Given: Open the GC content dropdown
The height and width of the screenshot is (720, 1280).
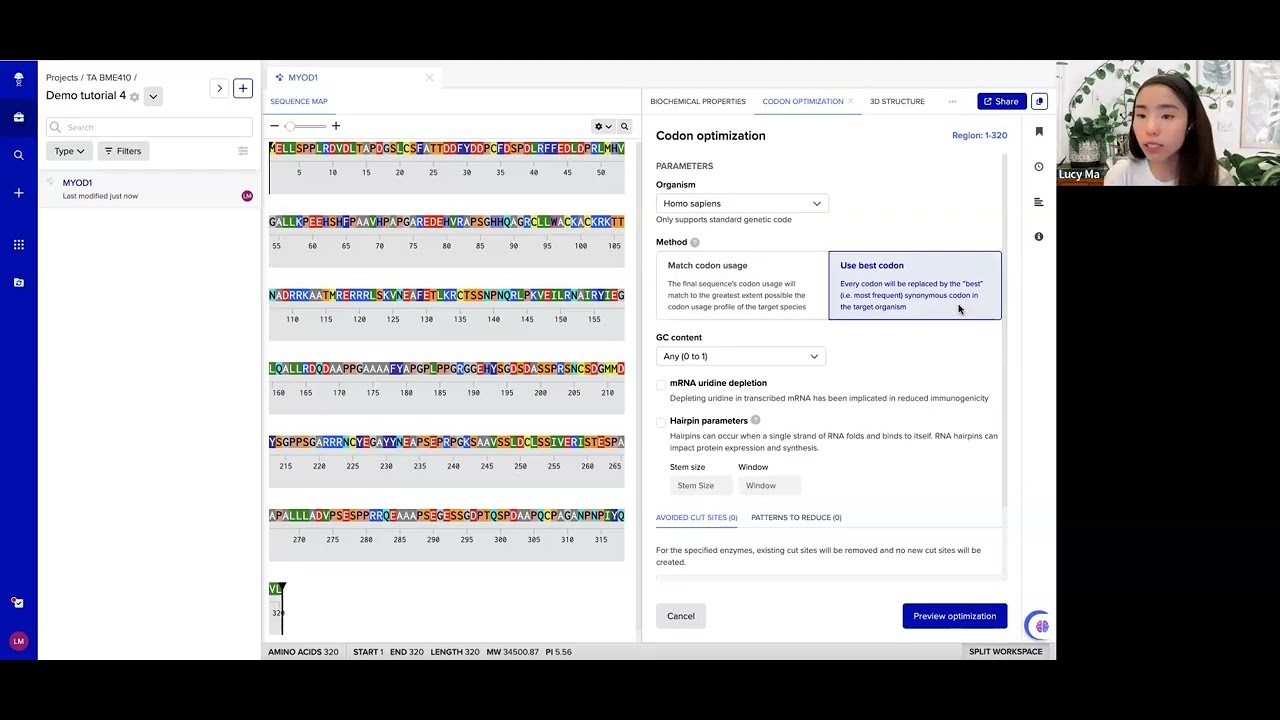Looking at the screenshot, I should pyautogui.click(x=740, y=356).
